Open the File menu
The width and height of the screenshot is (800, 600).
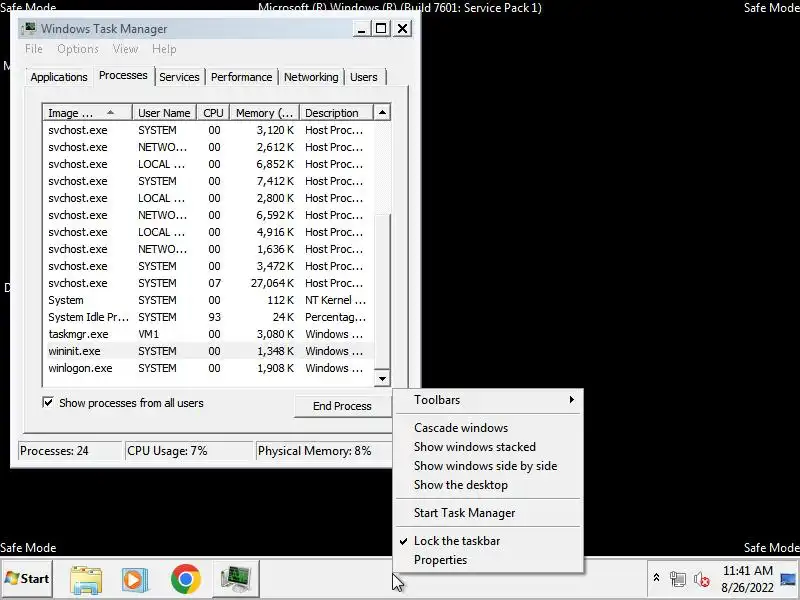pyautogui.click(x=34, y=49)
